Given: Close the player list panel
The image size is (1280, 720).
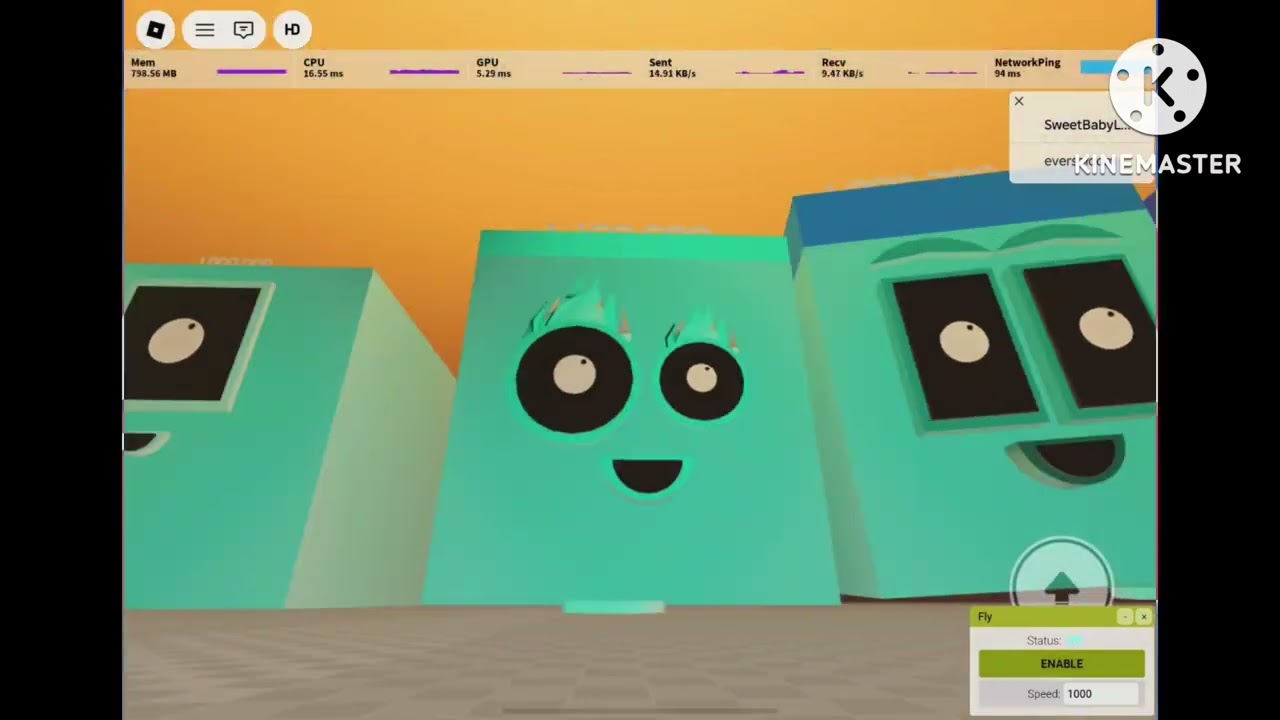Looking at the screenshot, I should 1019,101.
